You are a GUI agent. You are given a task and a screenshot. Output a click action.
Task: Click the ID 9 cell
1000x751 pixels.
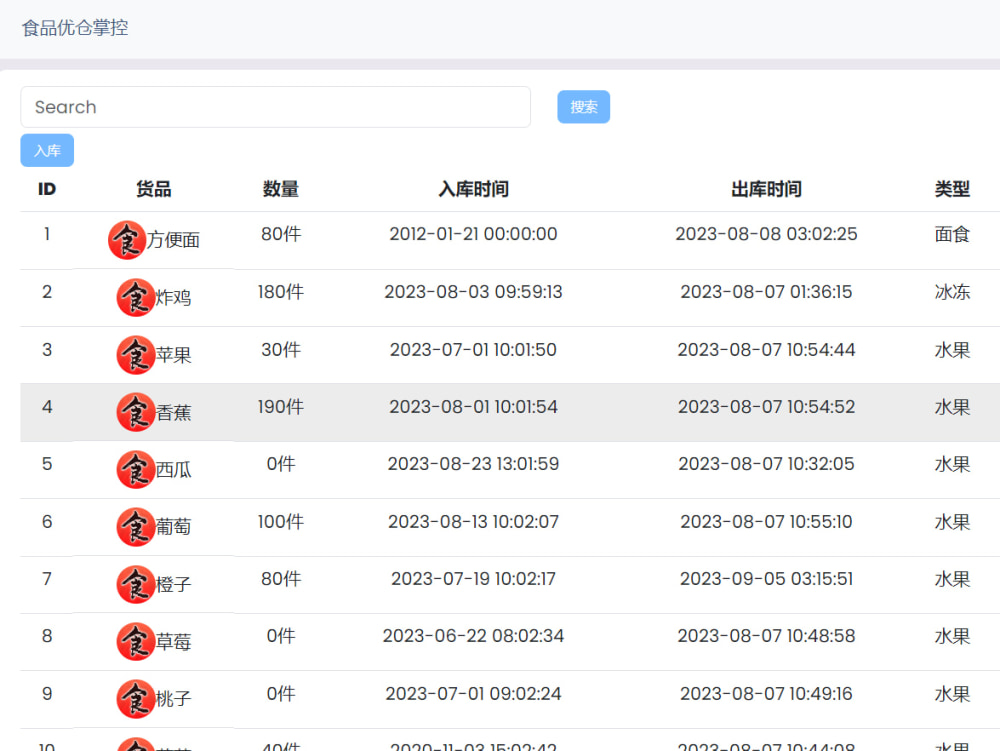47,694
